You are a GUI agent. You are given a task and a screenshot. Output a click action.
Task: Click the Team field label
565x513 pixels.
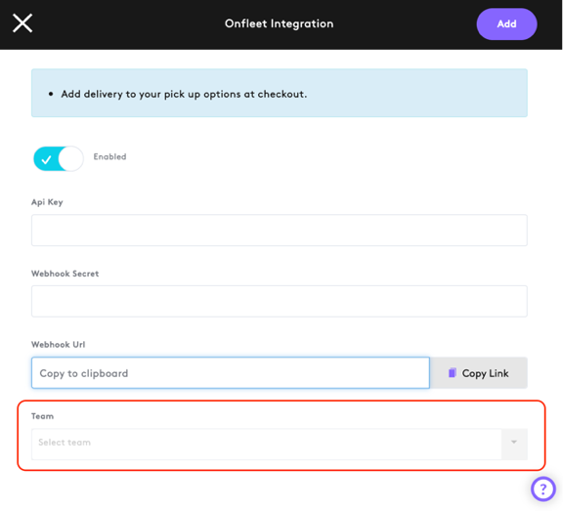coord(43,416)
